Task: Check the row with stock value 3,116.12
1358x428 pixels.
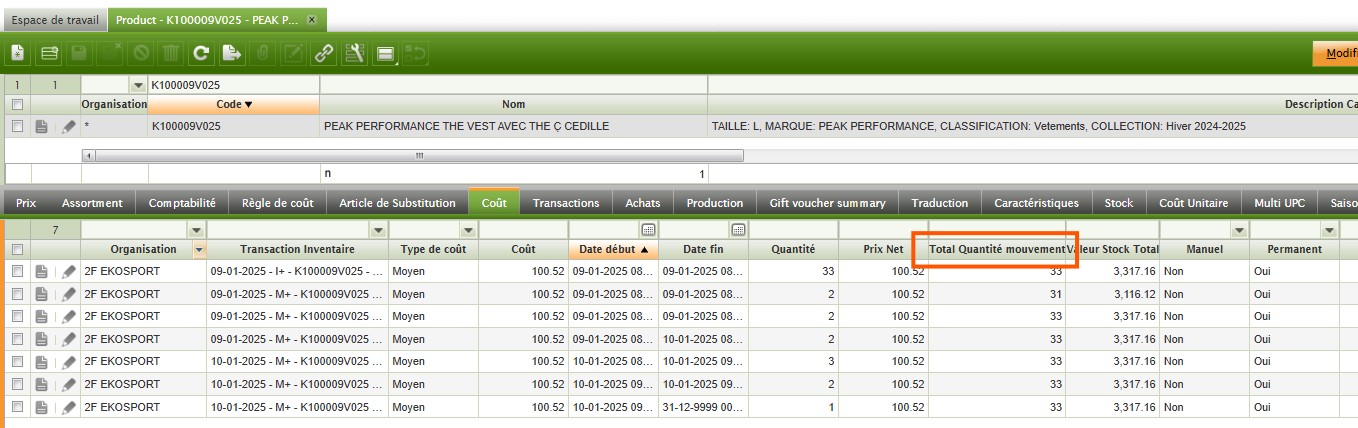Action: 17,294
